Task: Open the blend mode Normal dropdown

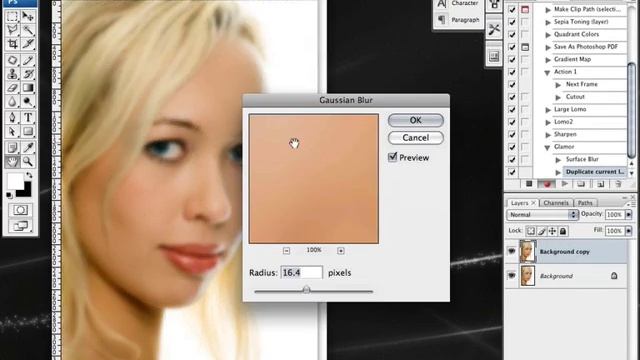Action: (x=542, y=214)
